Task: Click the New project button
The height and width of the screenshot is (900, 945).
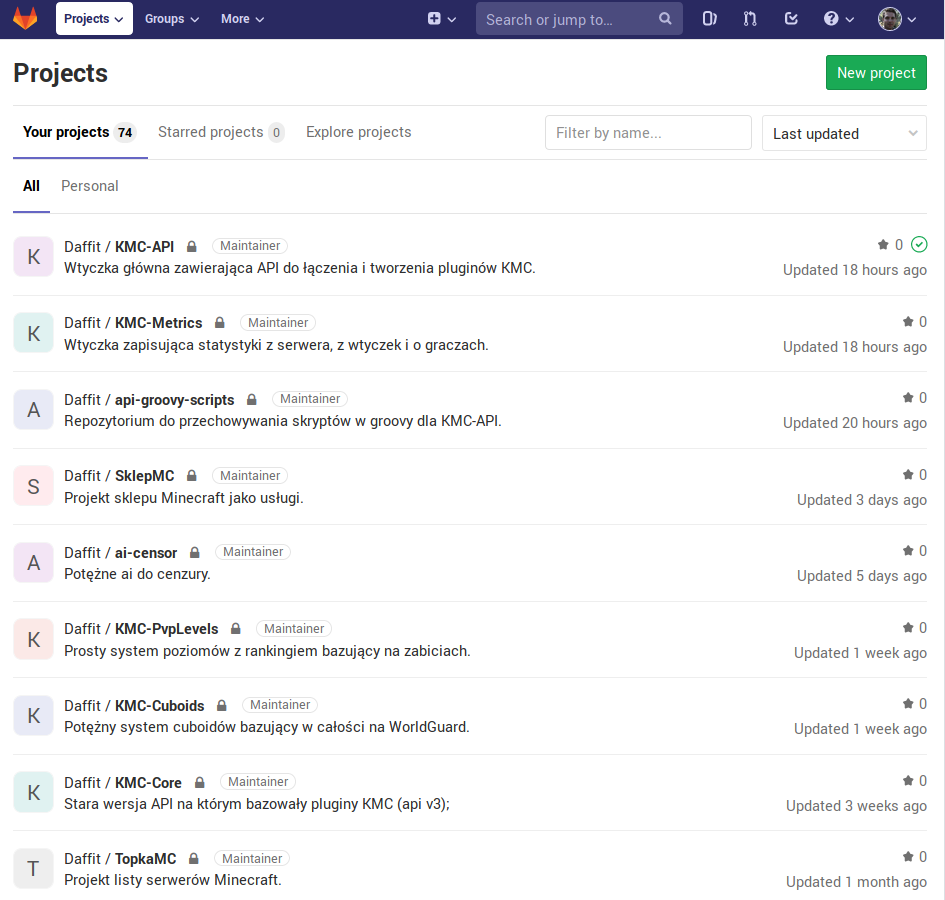Action: (x=876, y=73)
